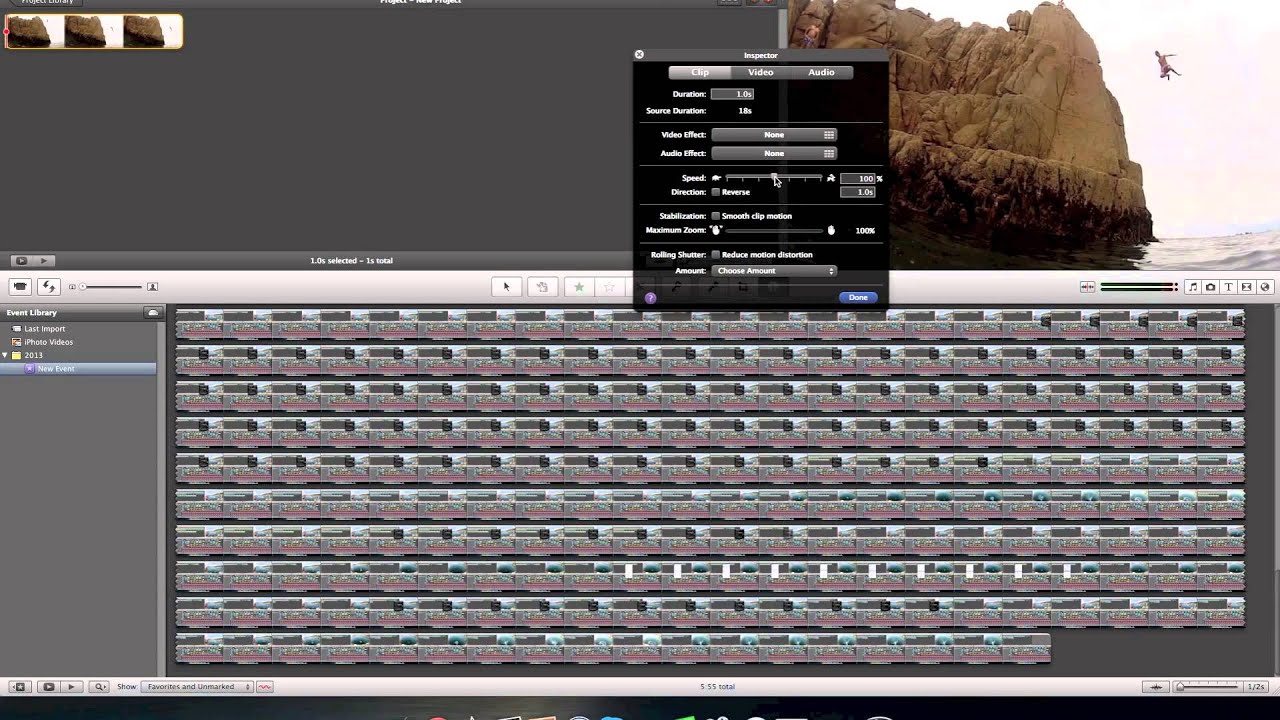Enable Reduce motion distortion checkbox

[x=715, y=255]
